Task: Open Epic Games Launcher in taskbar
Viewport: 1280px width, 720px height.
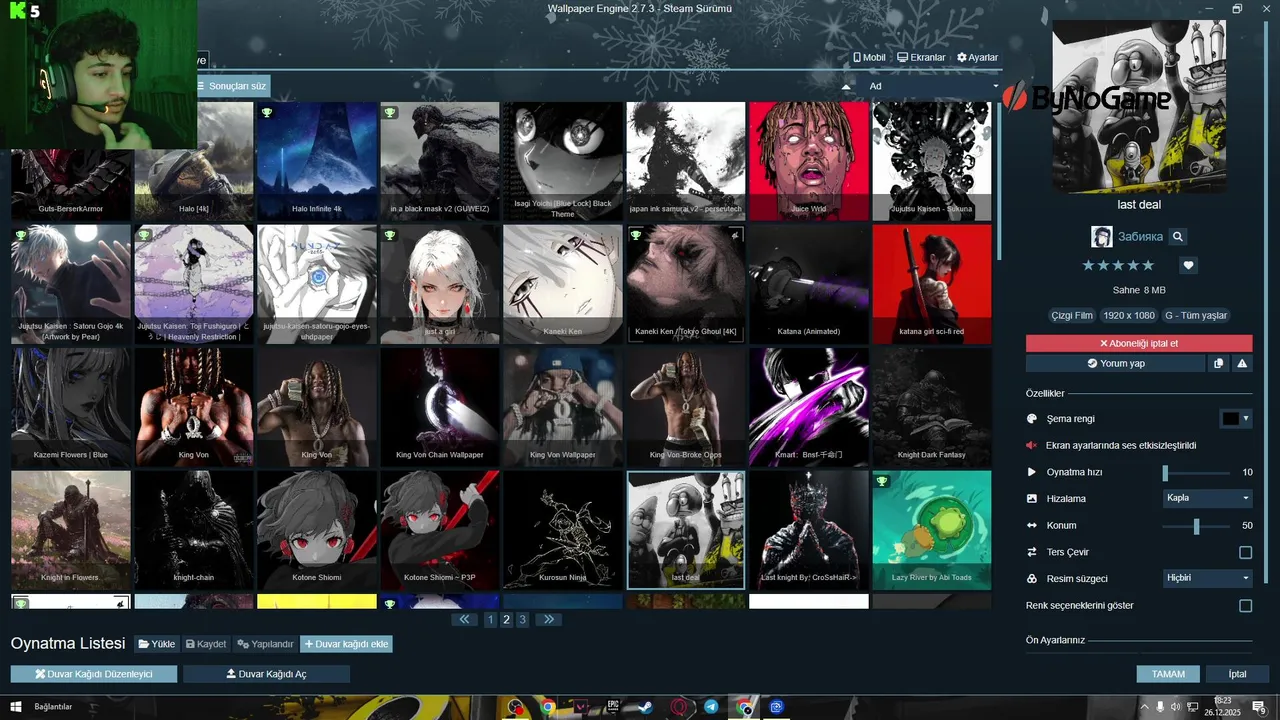Action: [x=612, y=707]
